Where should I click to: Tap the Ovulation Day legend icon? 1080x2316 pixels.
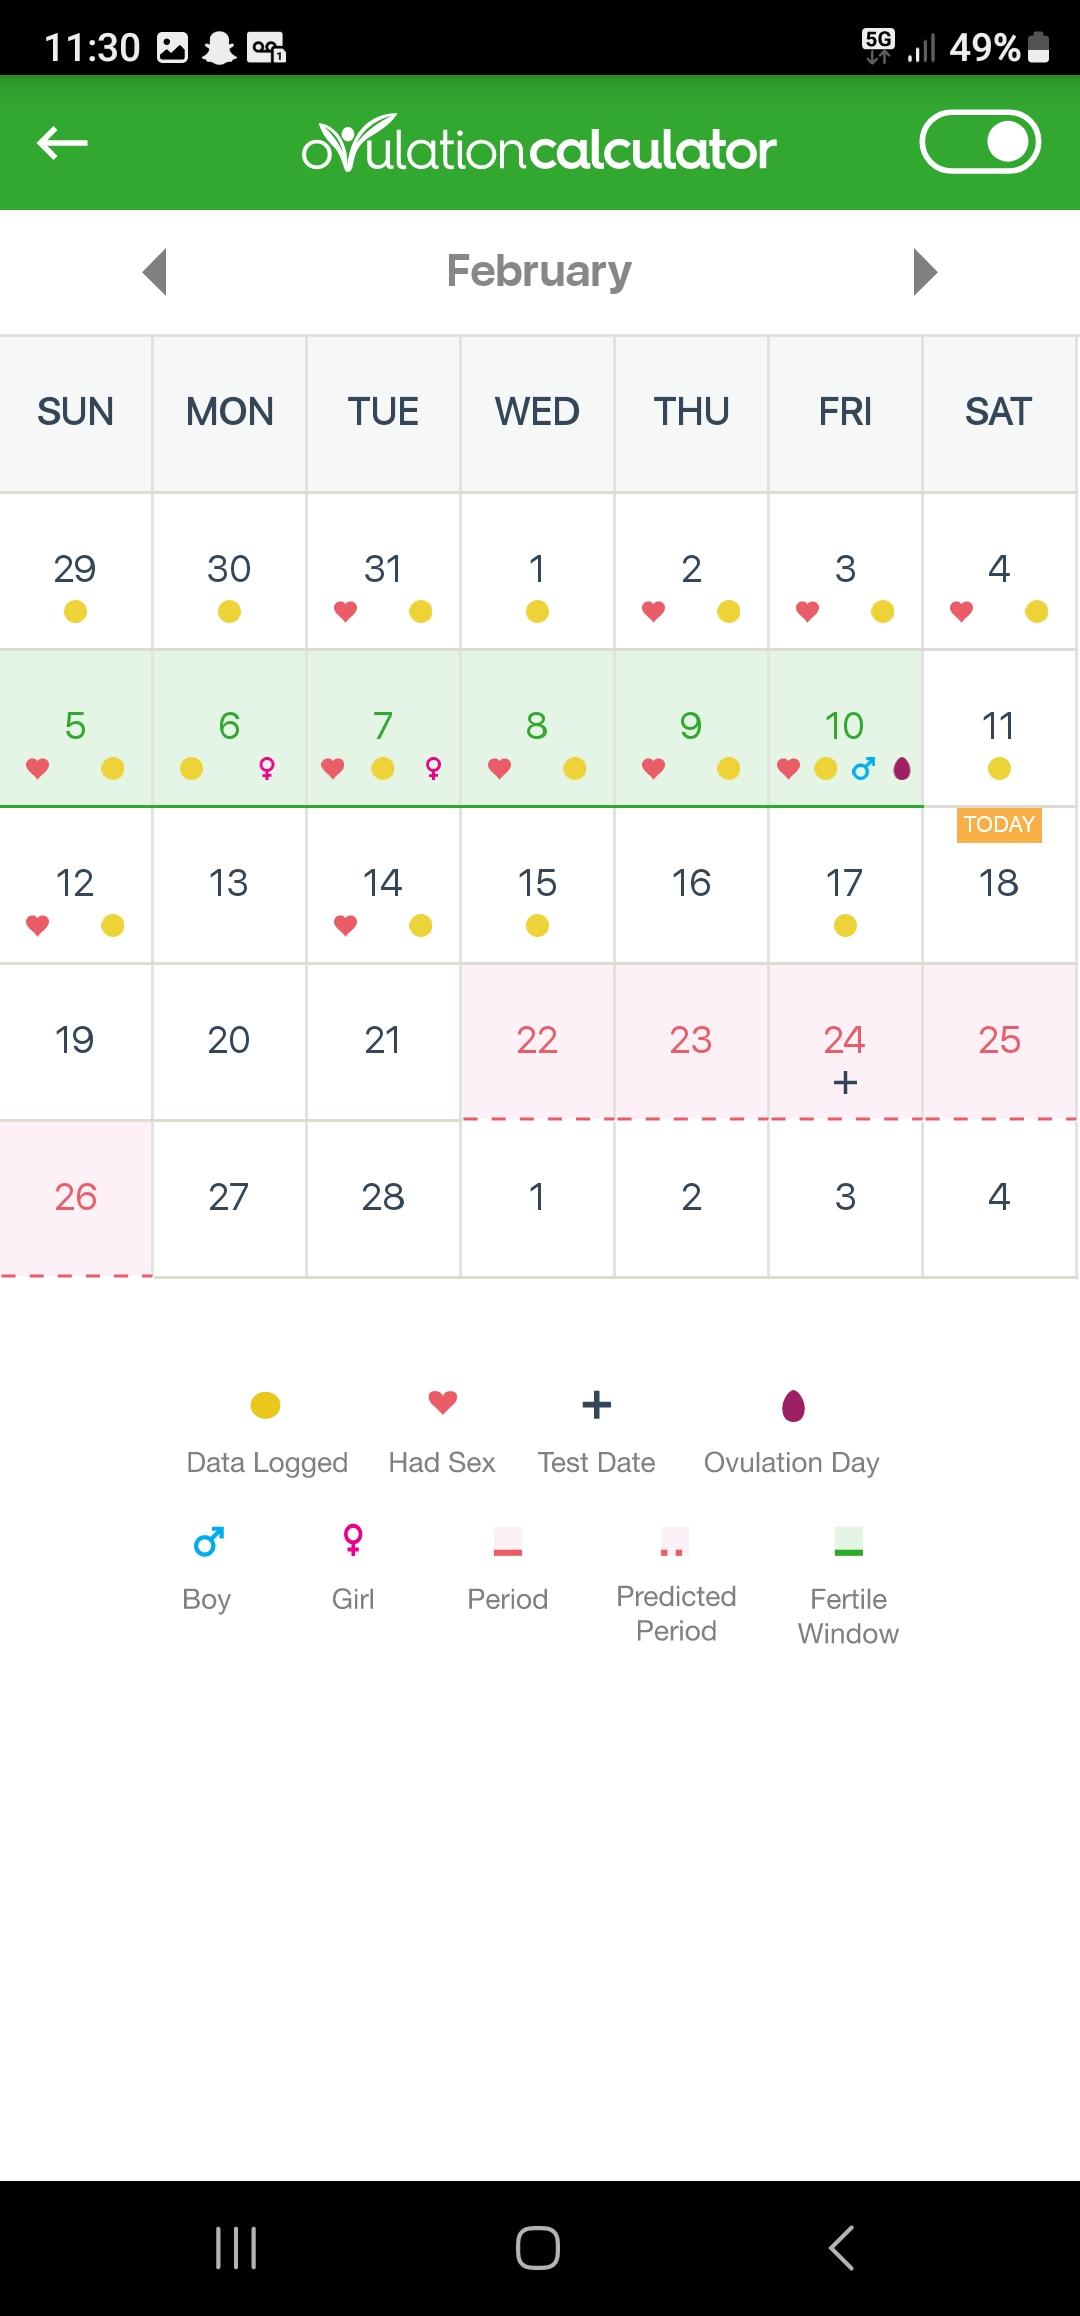point(793,1405)
